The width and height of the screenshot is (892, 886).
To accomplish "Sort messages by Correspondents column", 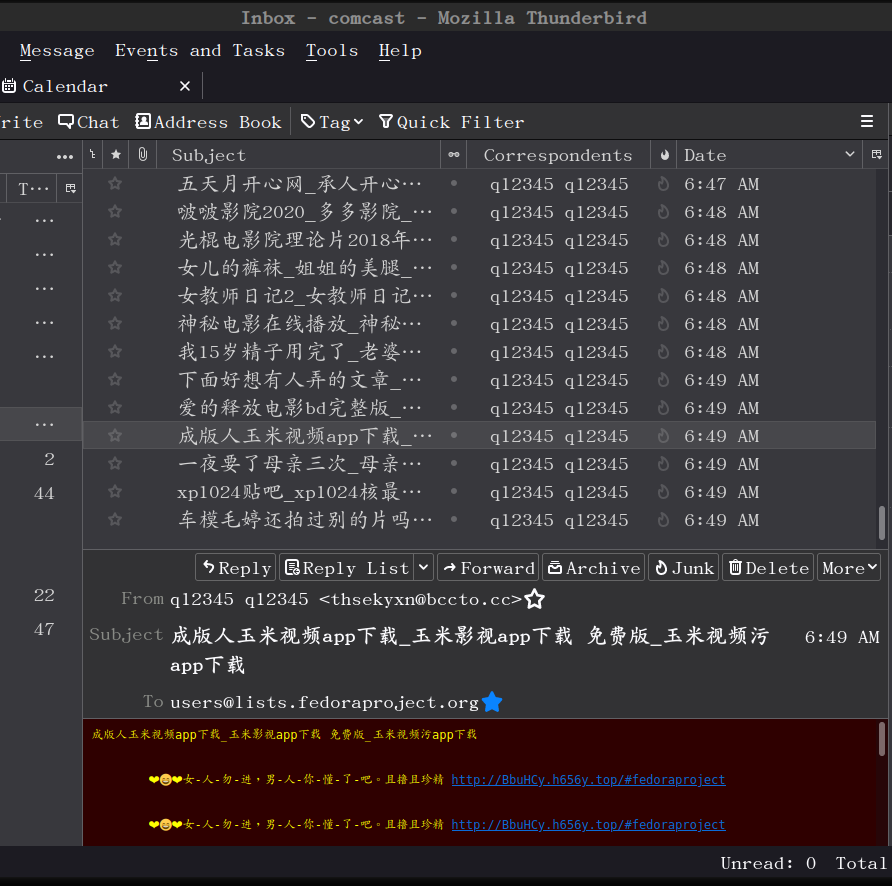I will tap(558, 155).
